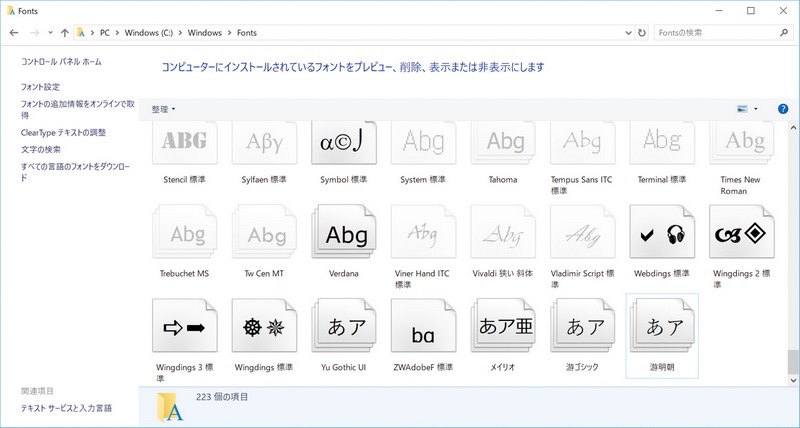Click the vertical scrollbar thumb
Image resolution: width=800 pixels, height=428 pixels.
[793, 362]
